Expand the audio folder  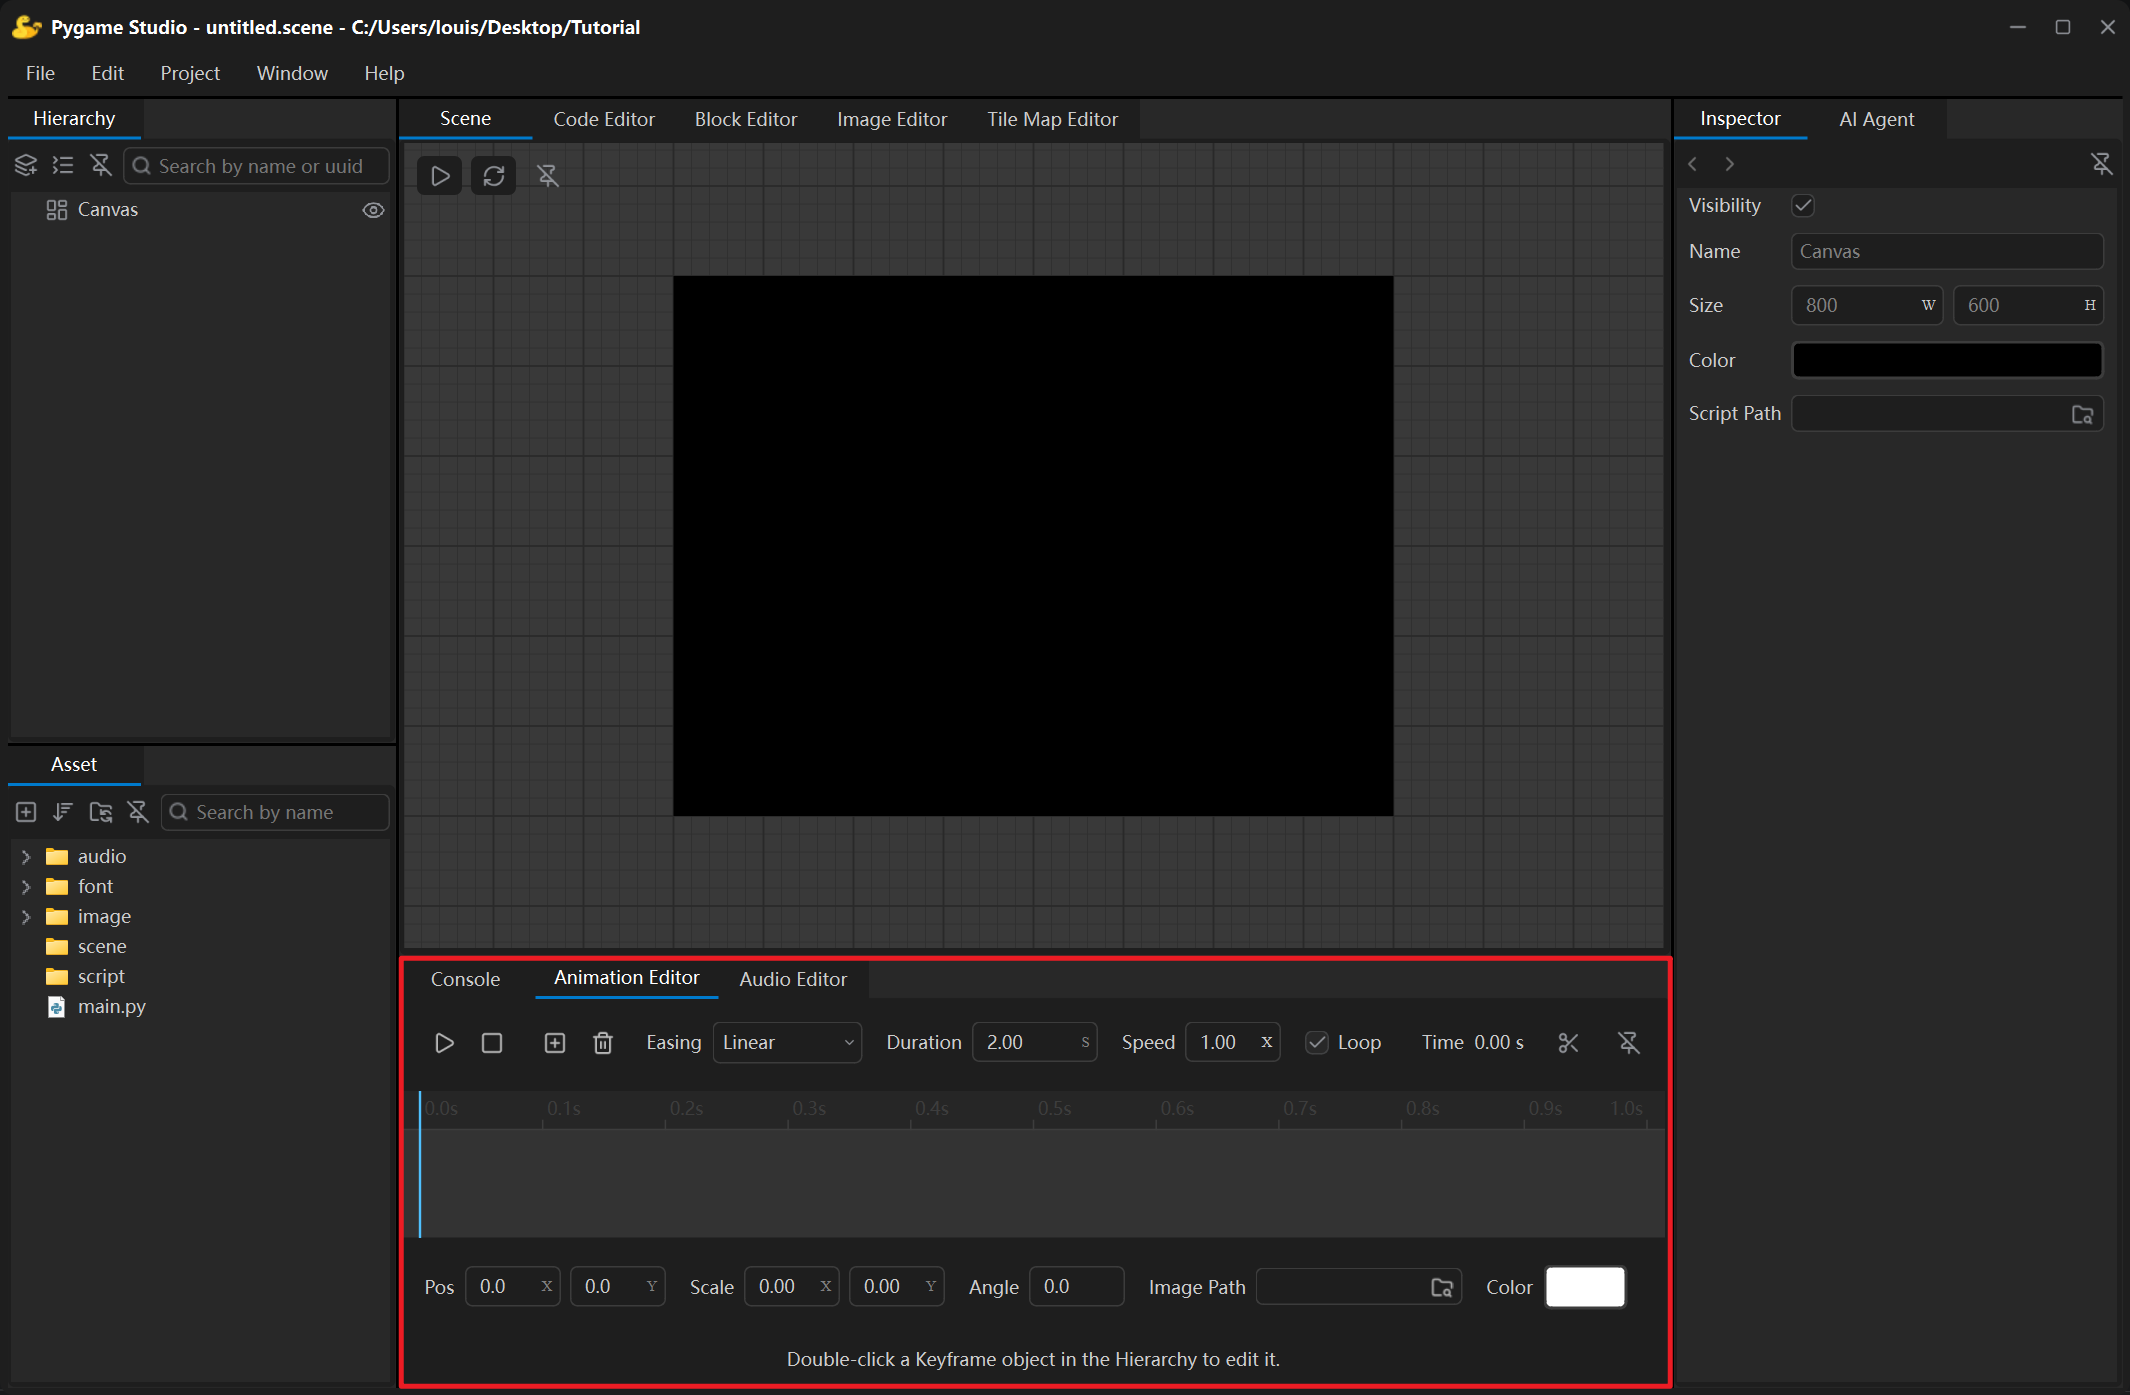pos(26,857)
